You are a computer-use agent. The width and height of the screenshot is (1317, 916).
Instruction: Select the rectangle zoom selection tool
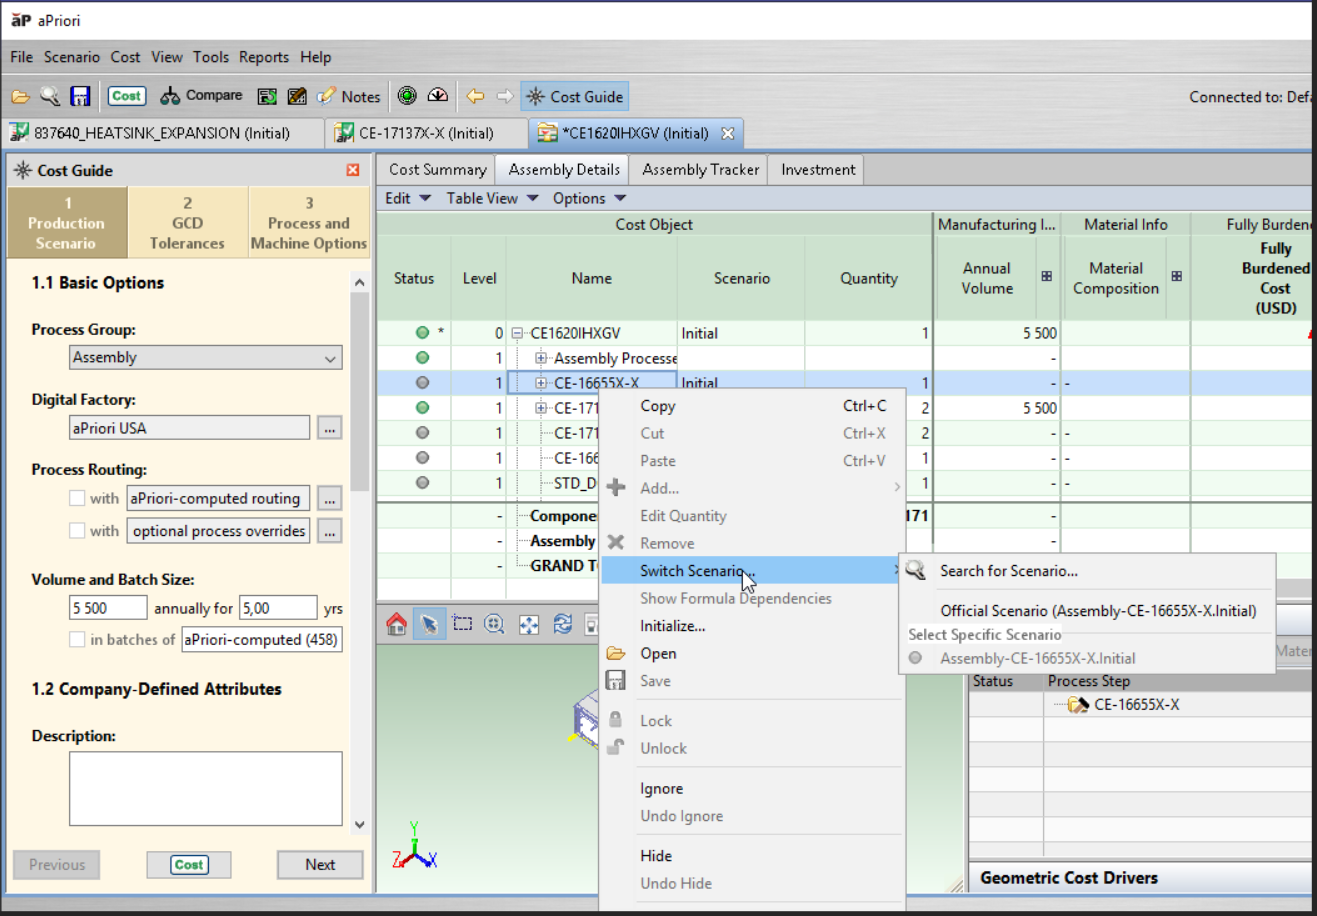[462, 625]
